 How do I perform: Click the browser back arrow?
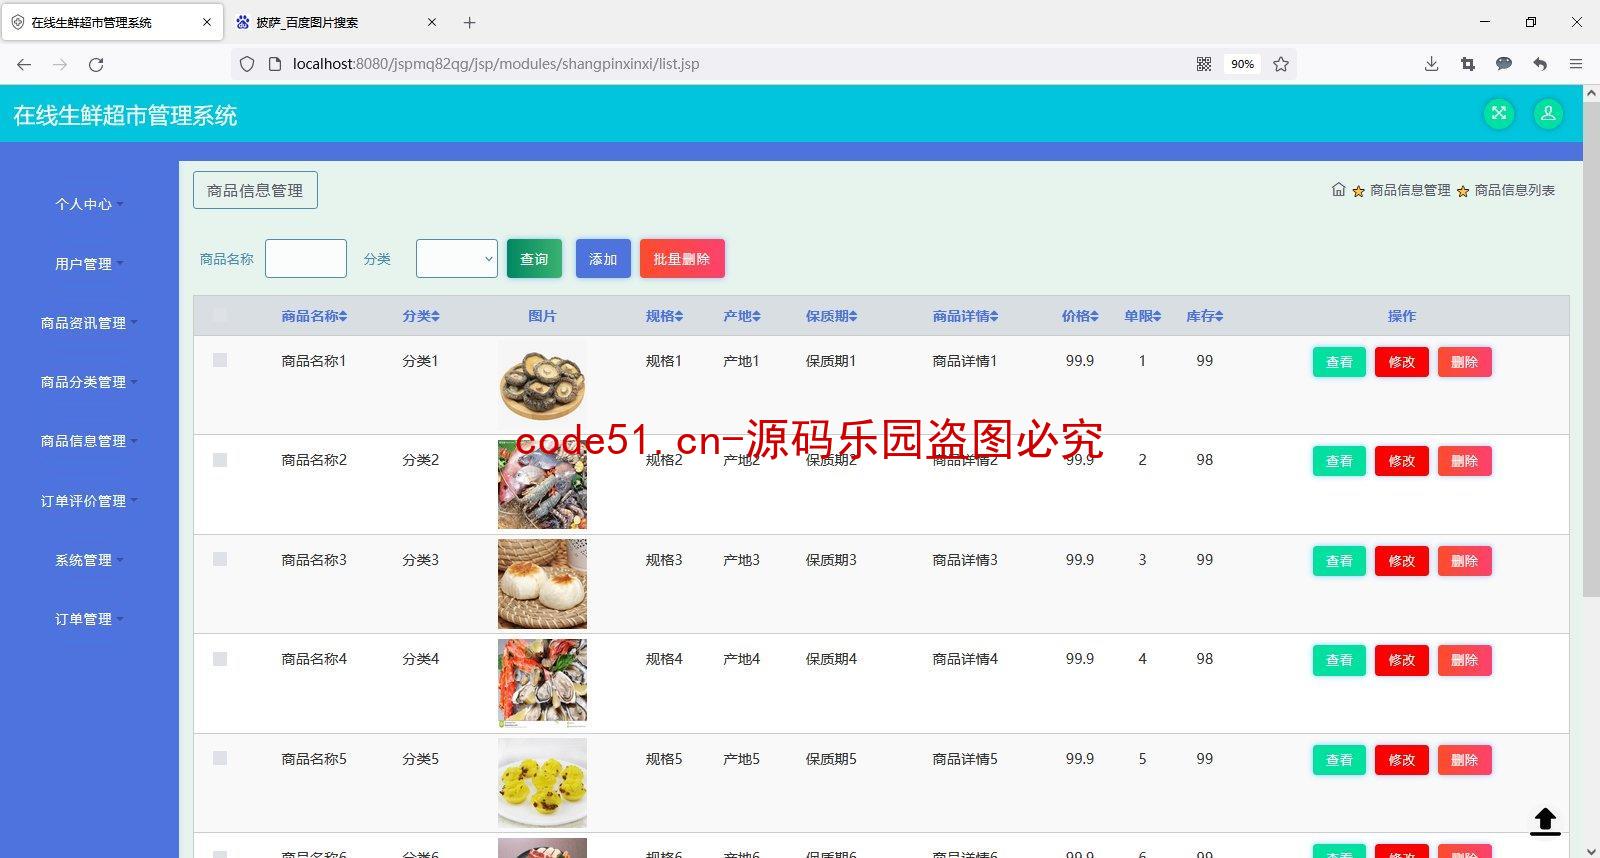point(24,64)
